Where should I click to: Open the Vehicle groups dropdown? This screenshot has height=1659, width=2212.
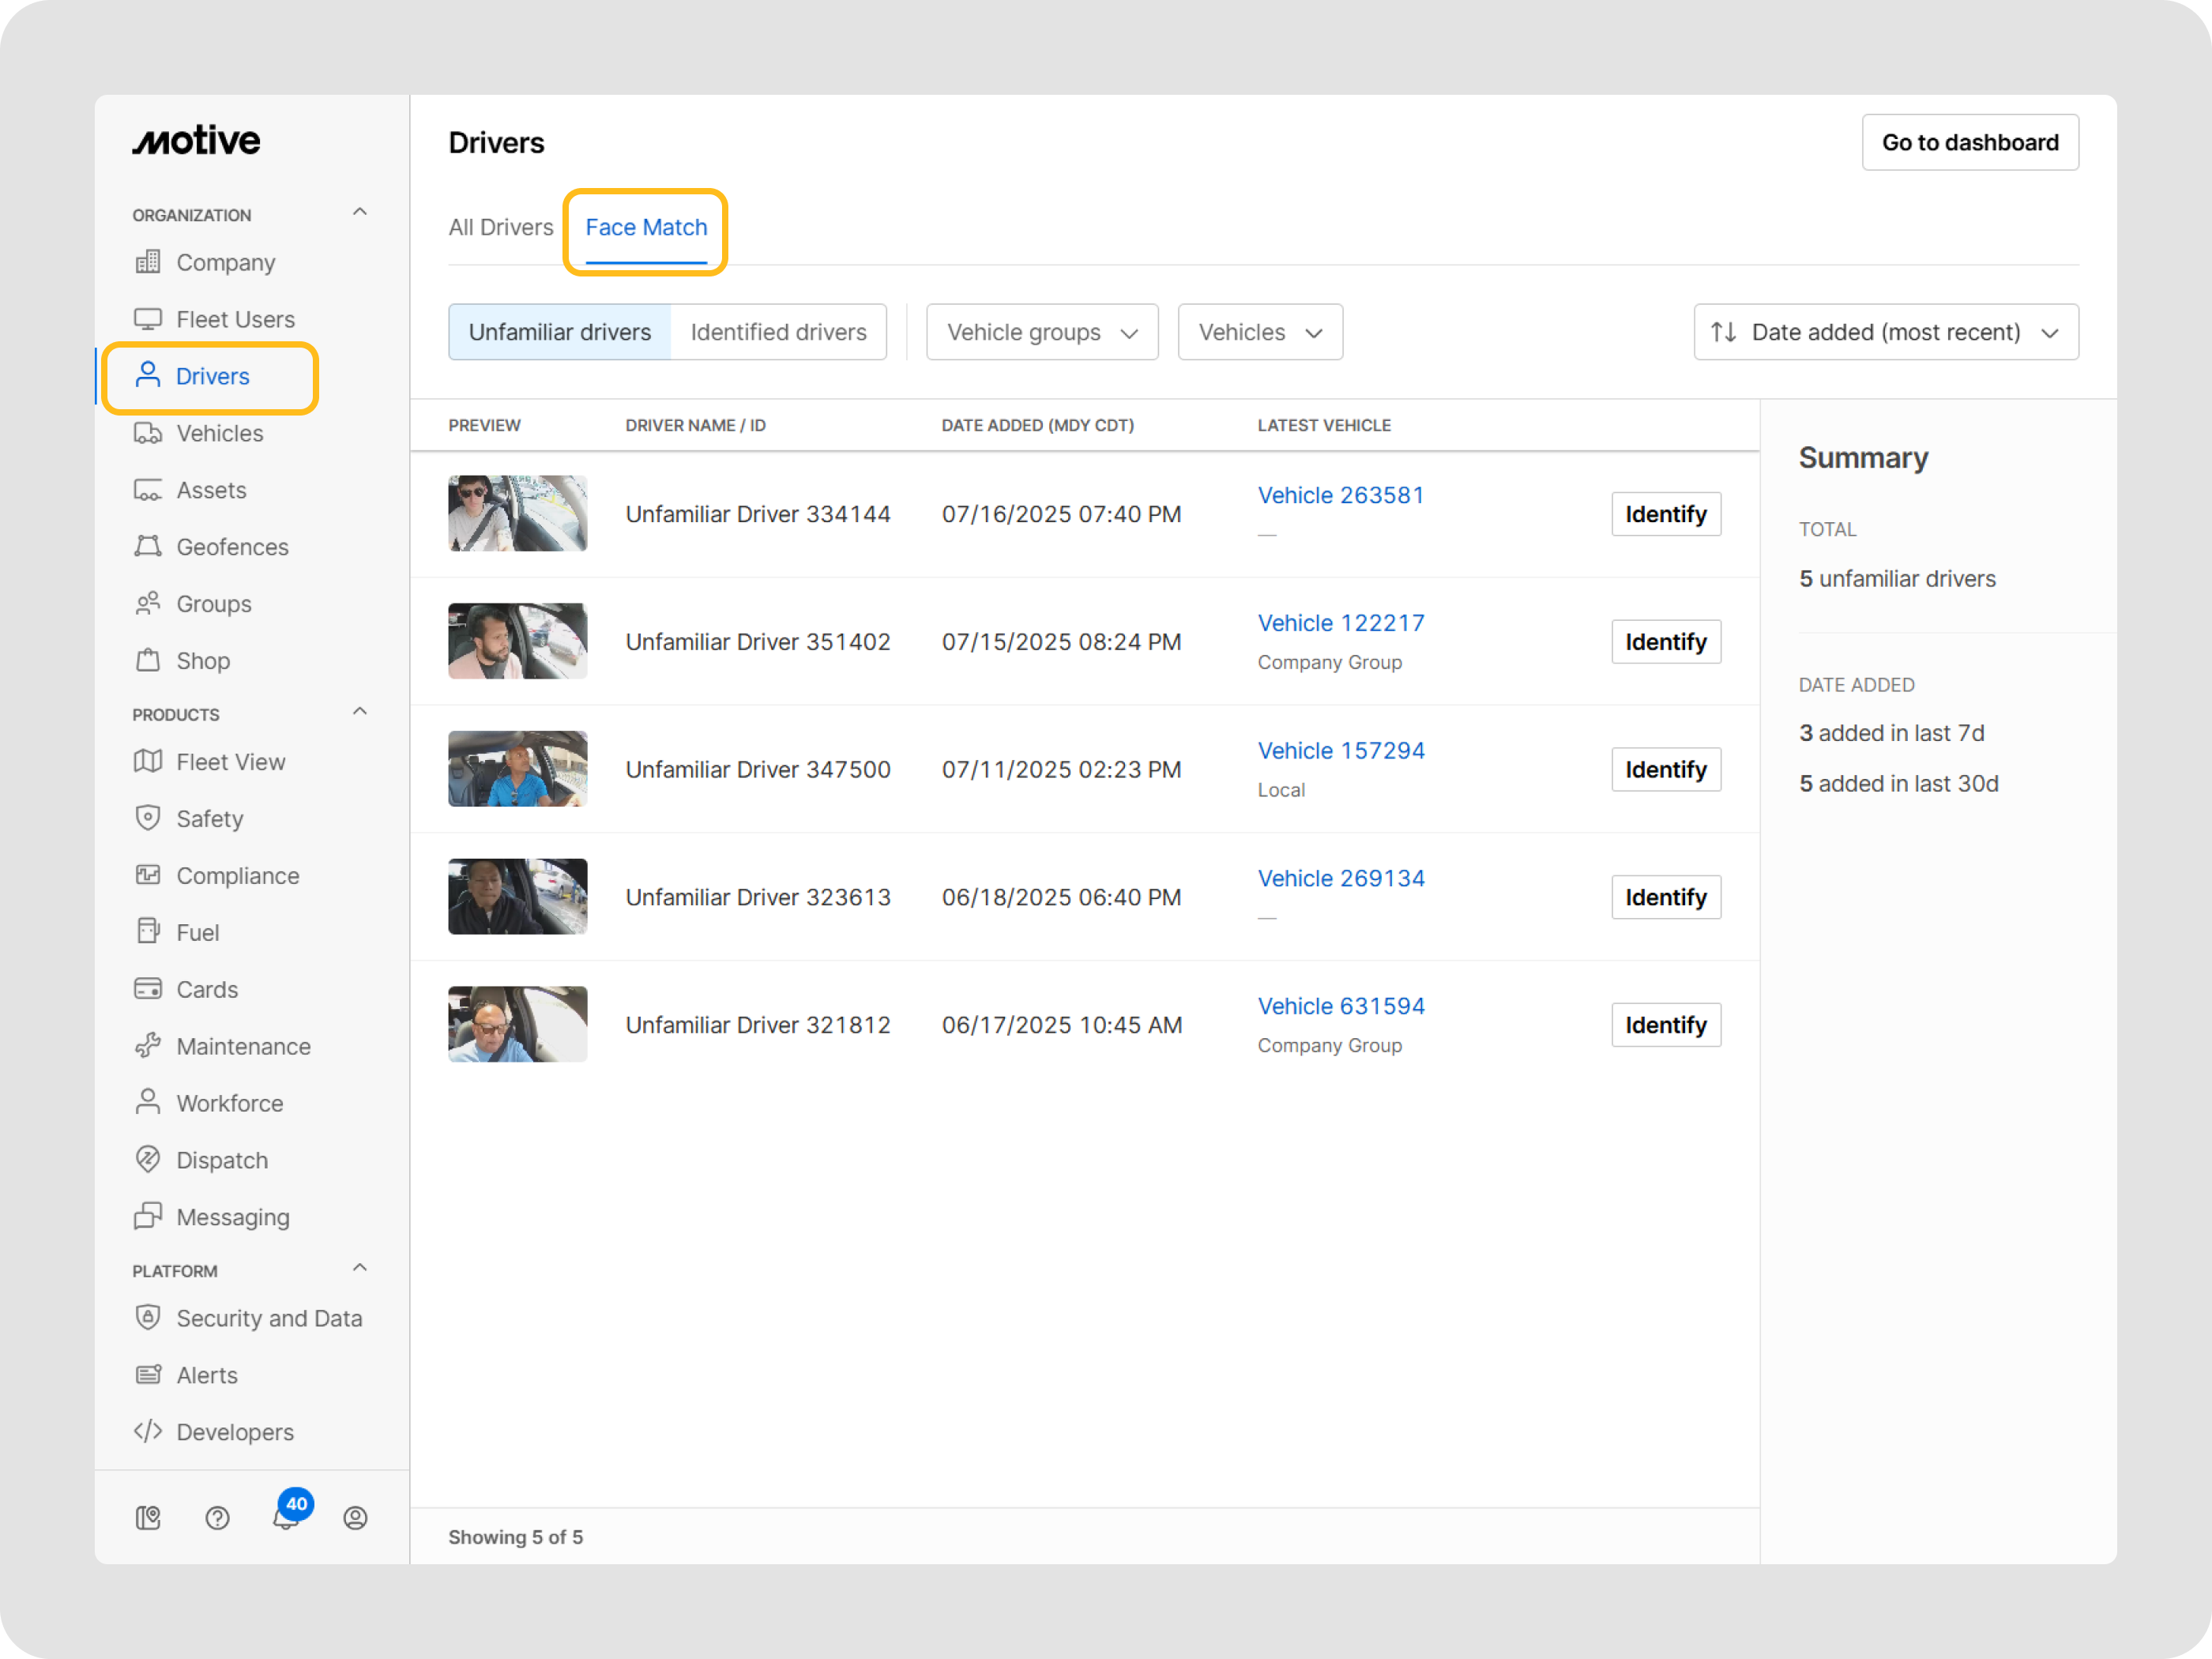tap(1041, 332)
